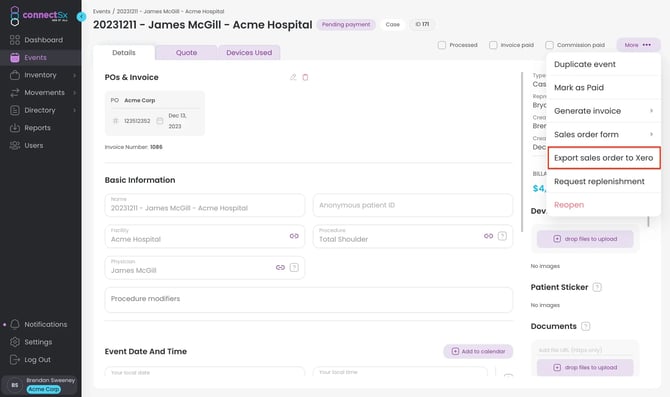Expand the Inventory submenu chevron
The image size is (670, 397).
(74, 75)
